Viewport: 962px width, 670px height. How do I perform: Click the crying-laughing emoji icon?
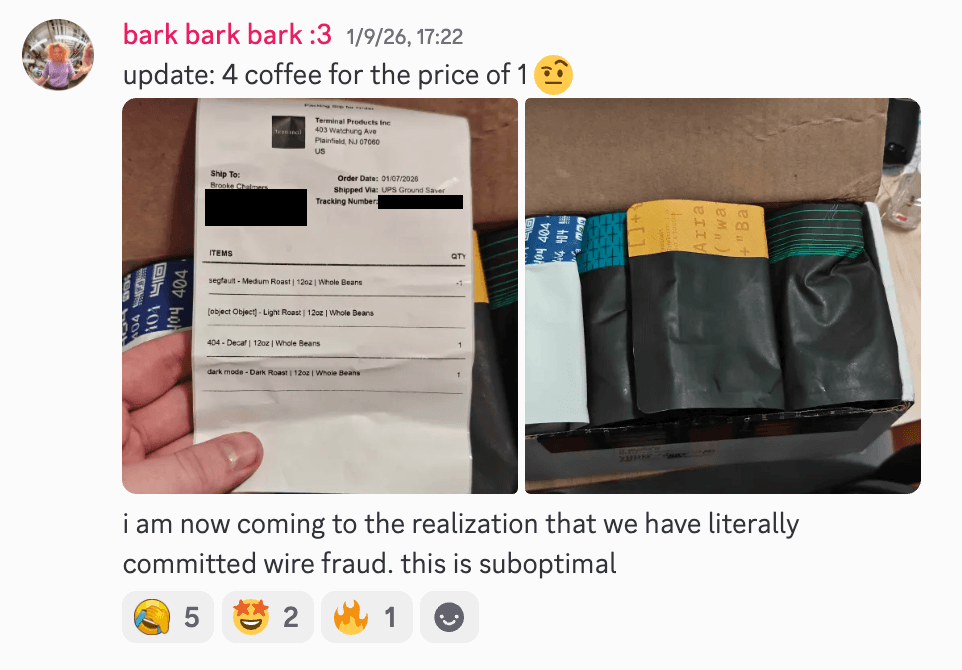(x=152, y=617)
